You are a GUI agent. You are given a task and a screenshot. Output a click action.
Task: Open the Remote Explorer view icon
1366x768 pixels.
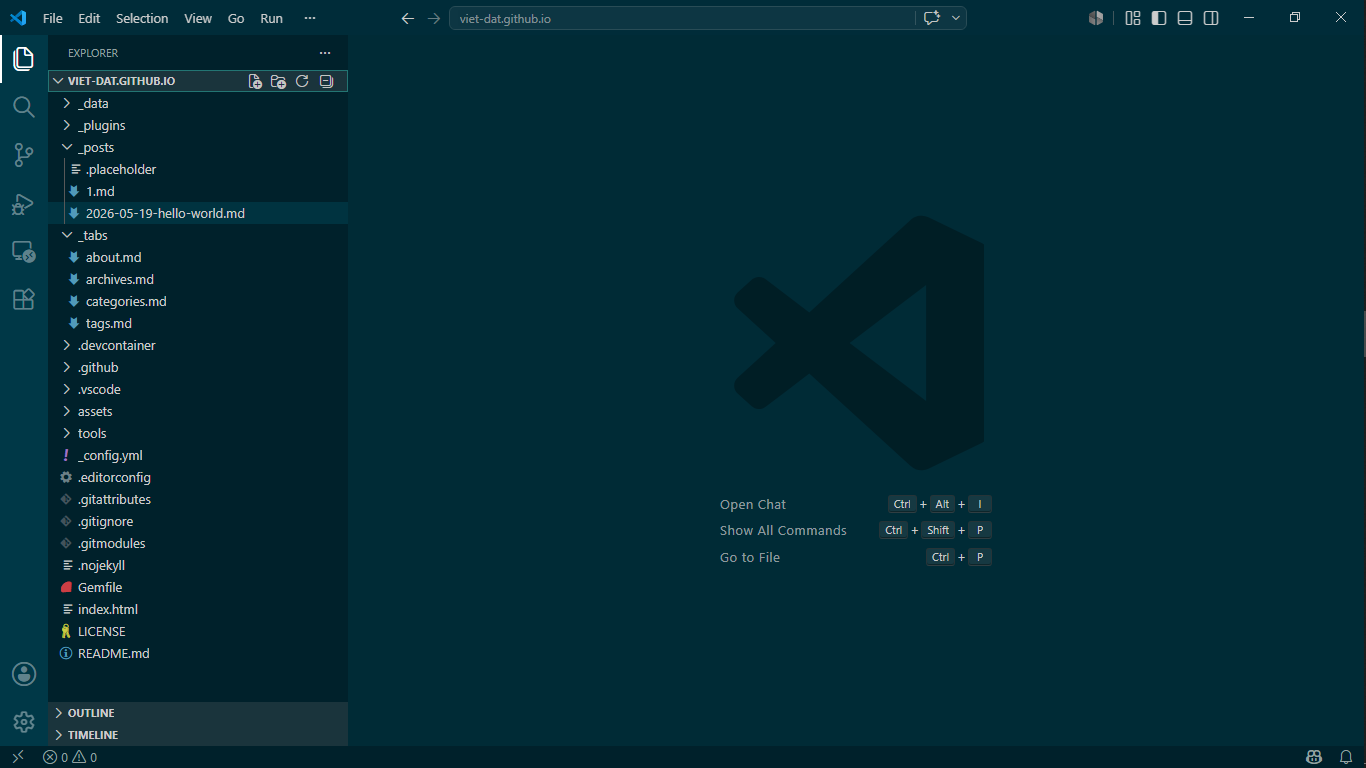coord(24,251)
